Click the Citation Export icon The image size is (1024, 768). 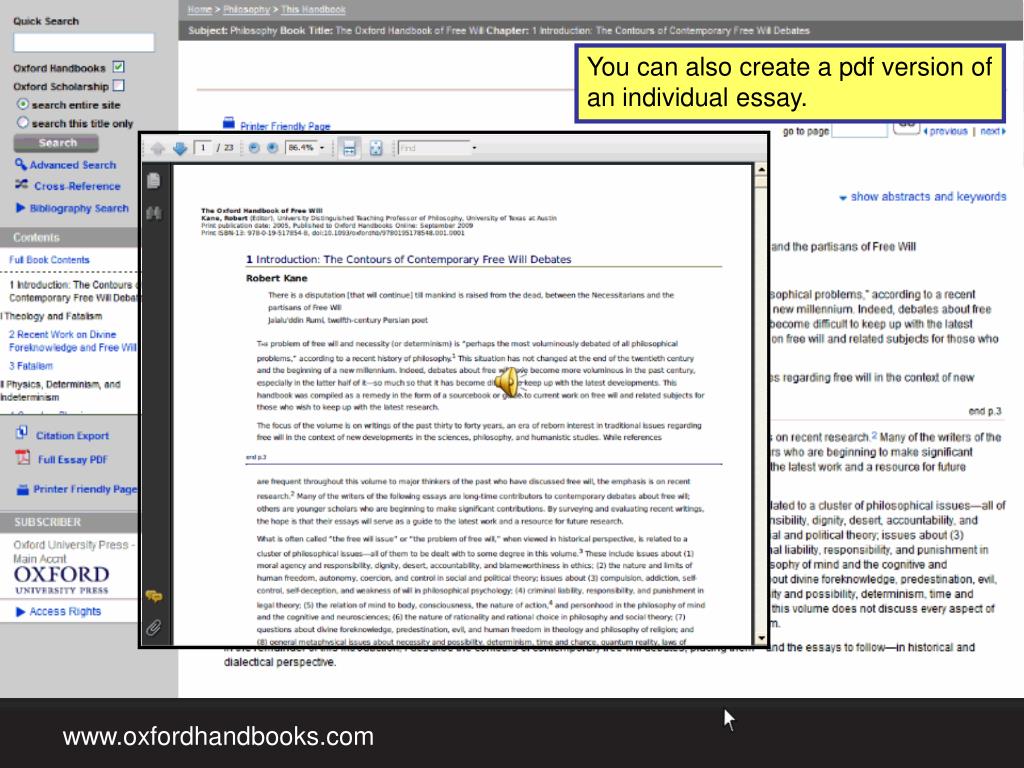[x=22, y=432]
